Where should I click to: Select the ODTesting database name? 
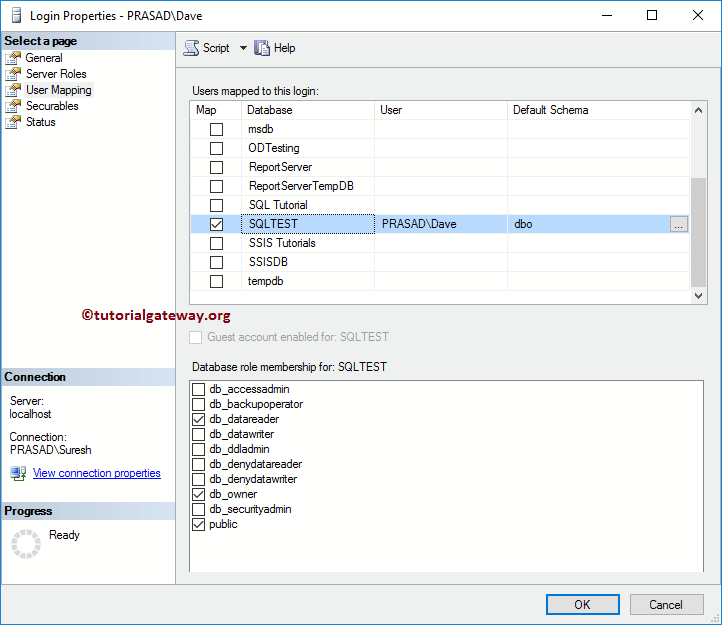click(274, 148)
